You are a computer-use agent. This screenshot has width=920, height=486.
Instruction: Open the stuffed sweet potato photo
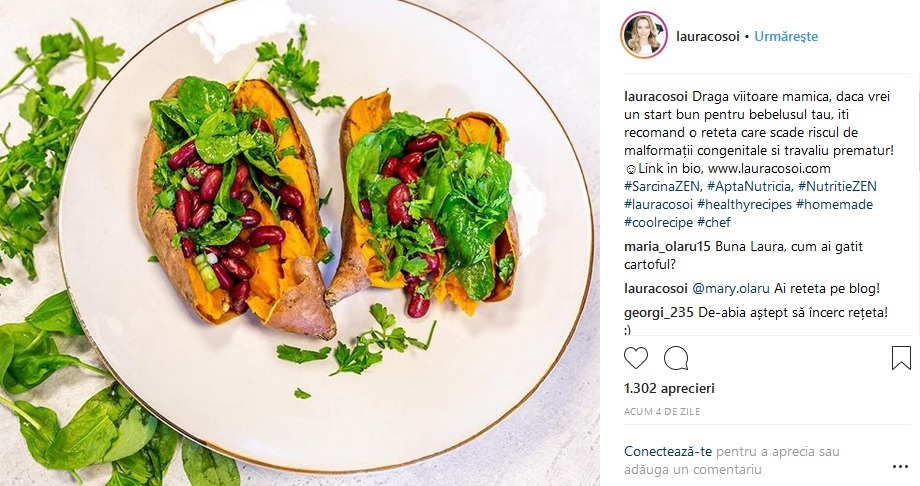300,243
